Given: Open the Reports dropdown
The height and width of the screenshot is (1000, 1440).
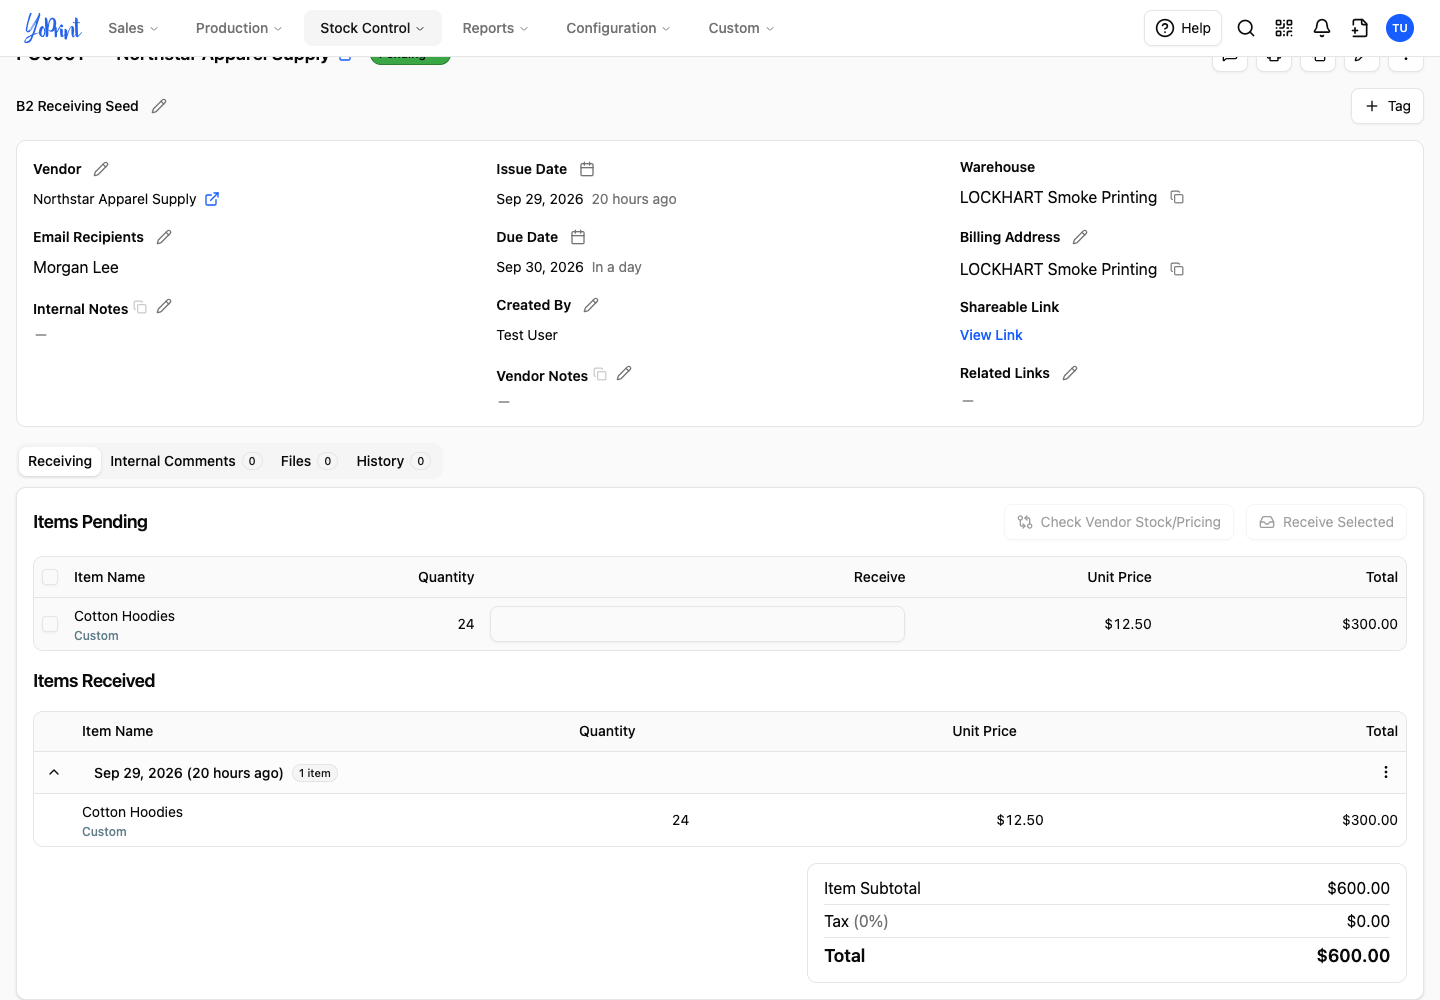Looking at the screenshot, I should coord(495,28).
